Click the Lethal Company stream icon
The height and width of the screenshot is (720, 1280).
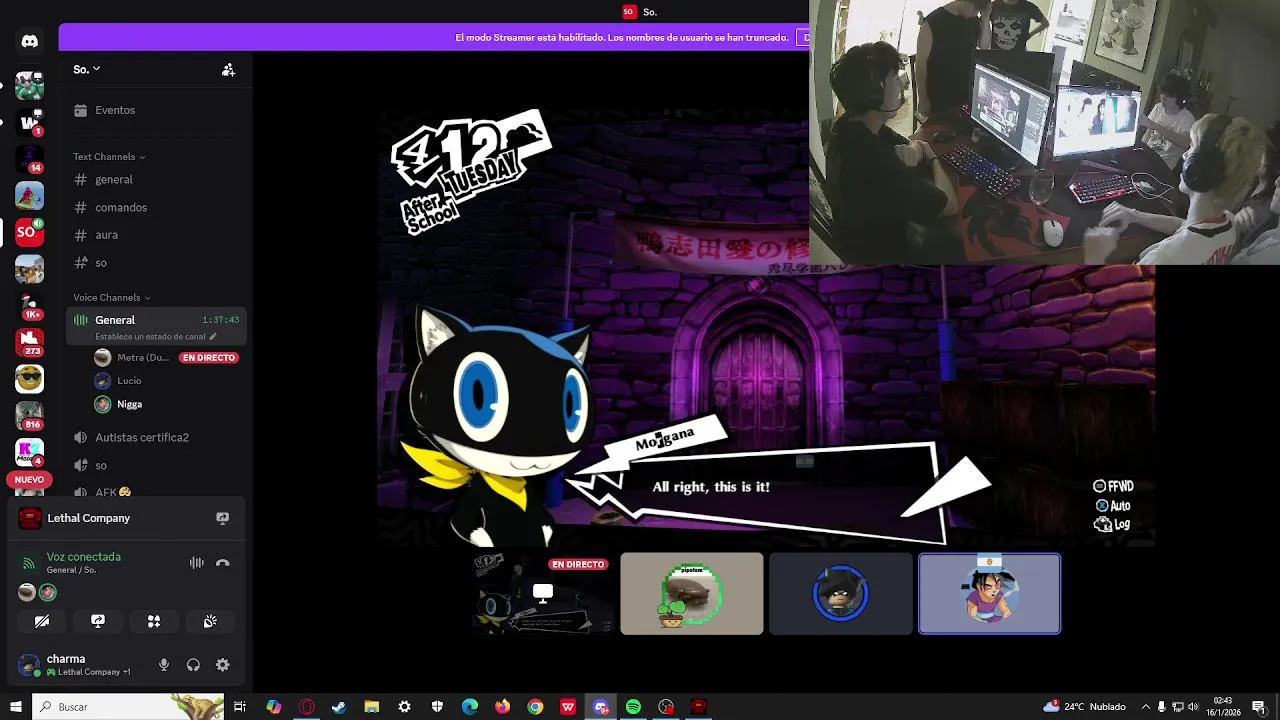click(x=223, y=518)
